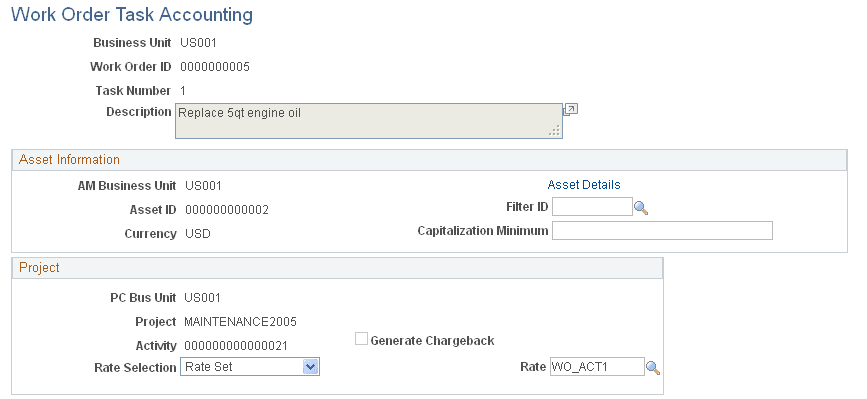
Task: Click the Rate Selection label
Action: tap(135, 368)
